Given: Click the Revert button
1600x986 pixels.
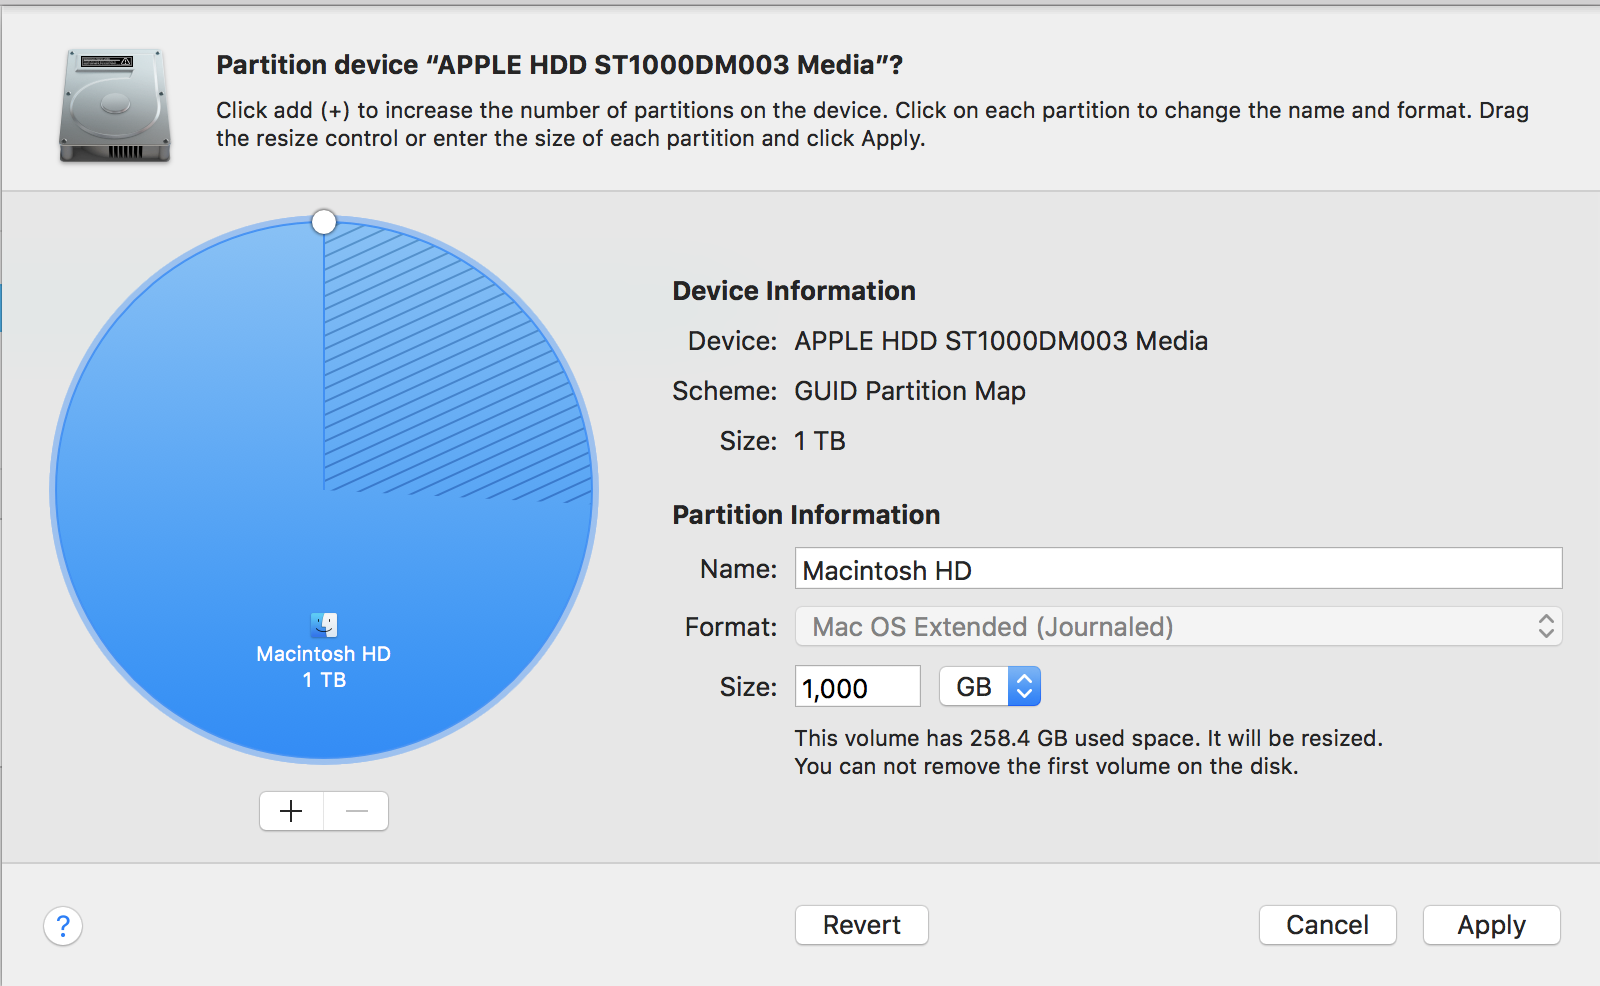Looking at the screenshot, I should pyautogui.click(x=861, y=925).
